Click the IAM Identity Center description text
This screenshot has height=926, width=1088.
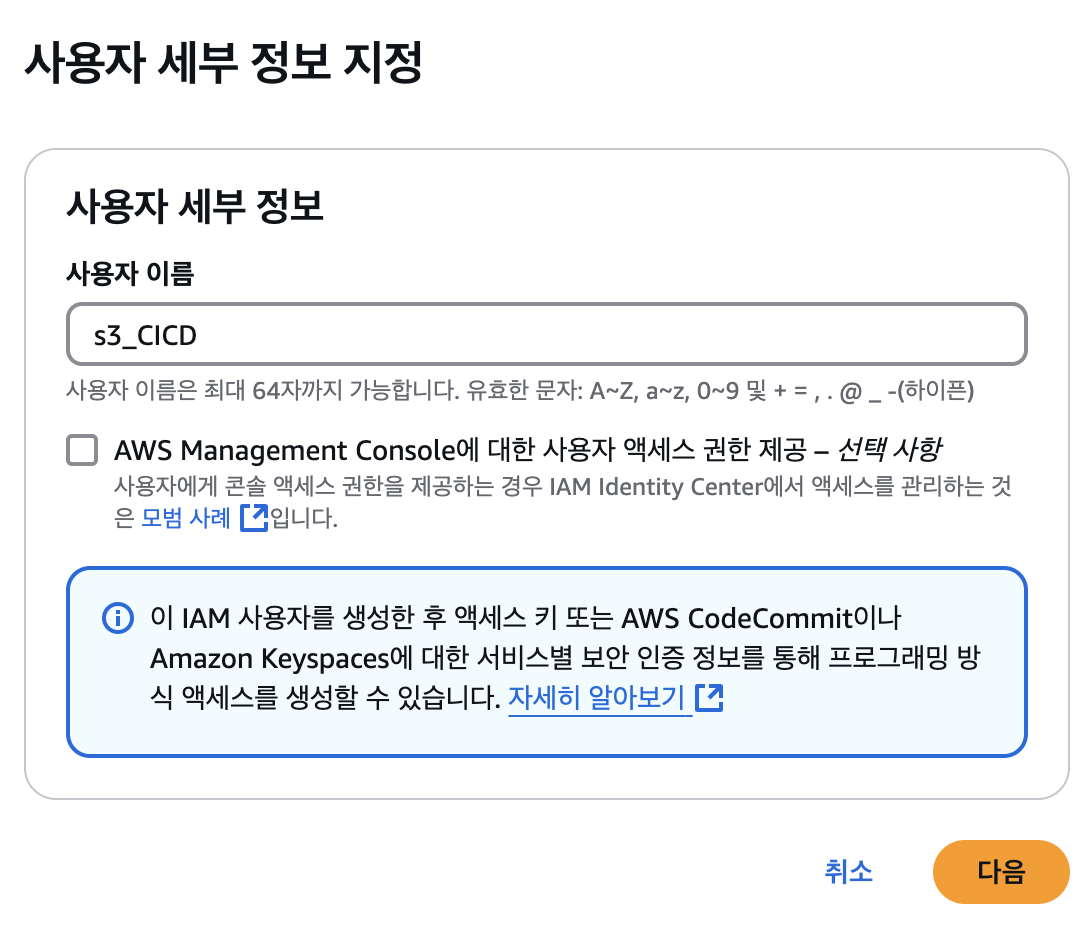click(563, 501)
